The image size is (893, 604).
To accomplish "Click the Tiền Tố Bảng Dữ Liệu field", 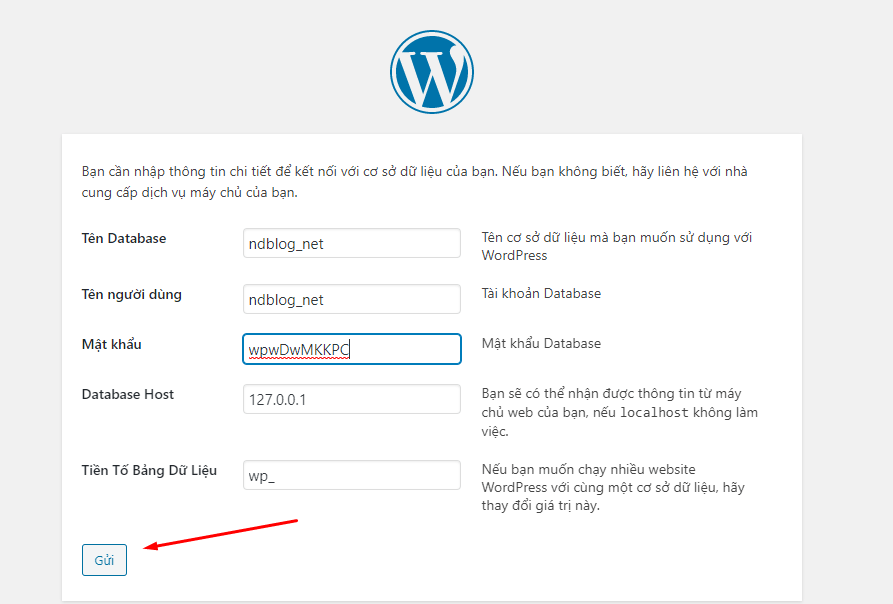I will (351, 475).
